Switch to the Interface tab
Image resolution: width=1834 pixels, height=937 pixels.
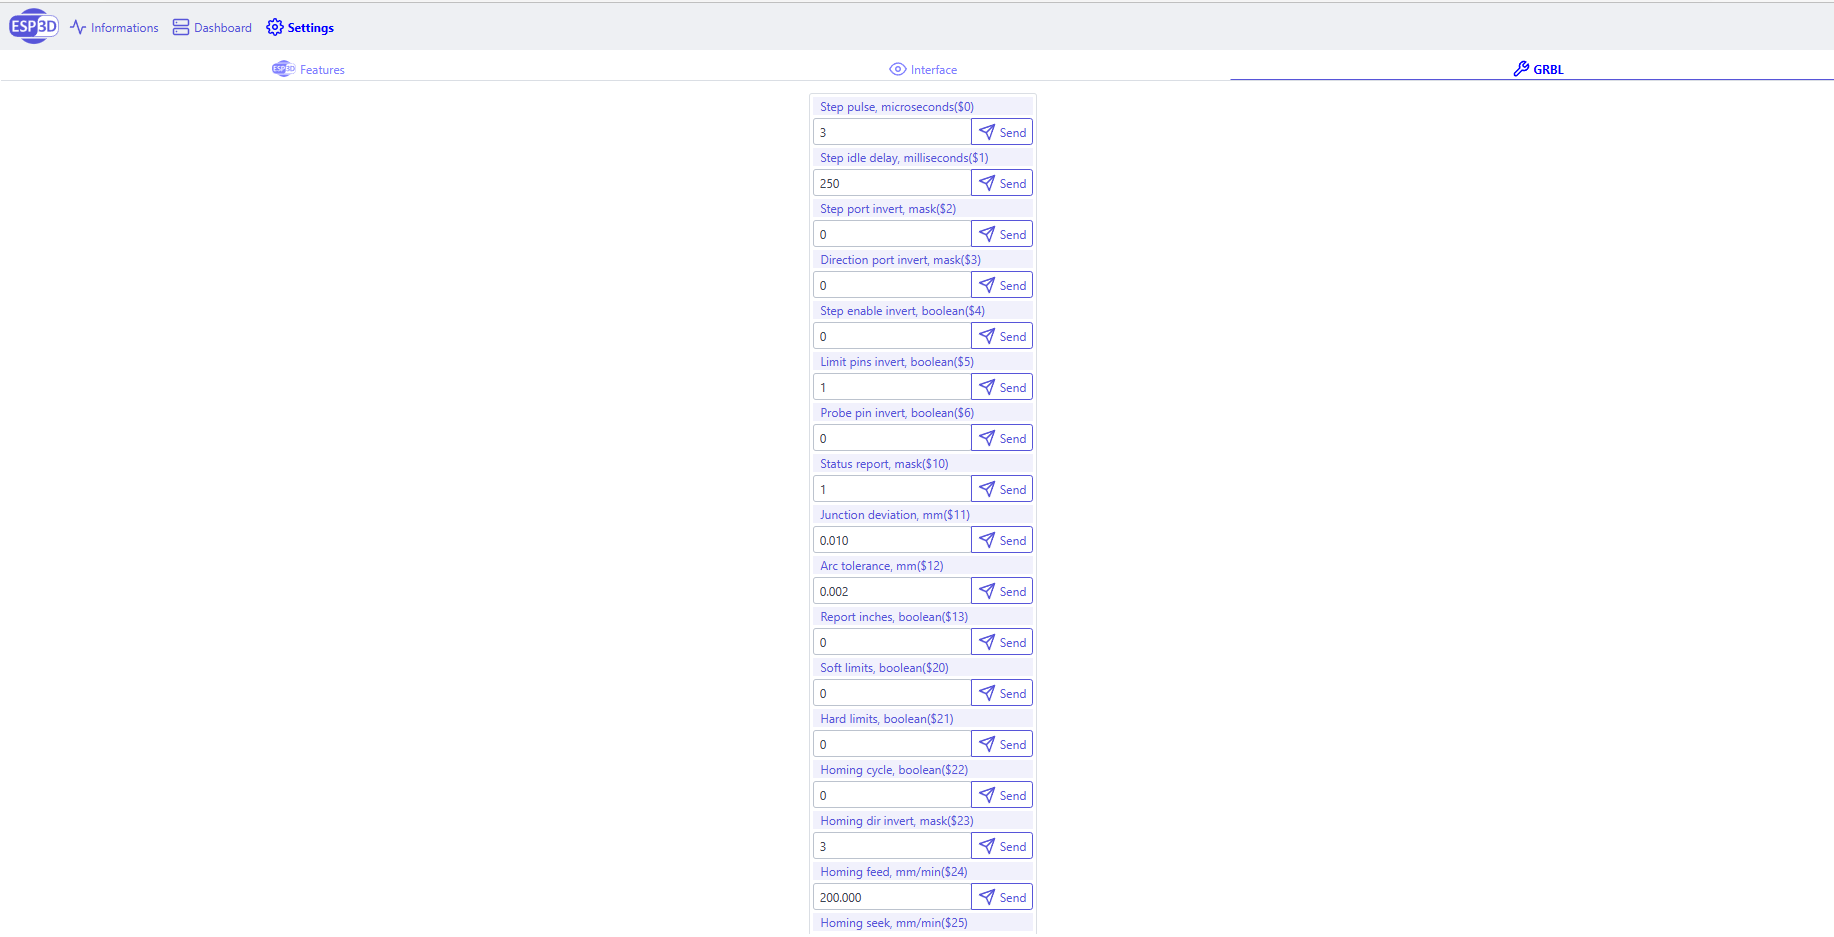coord(923,69)
